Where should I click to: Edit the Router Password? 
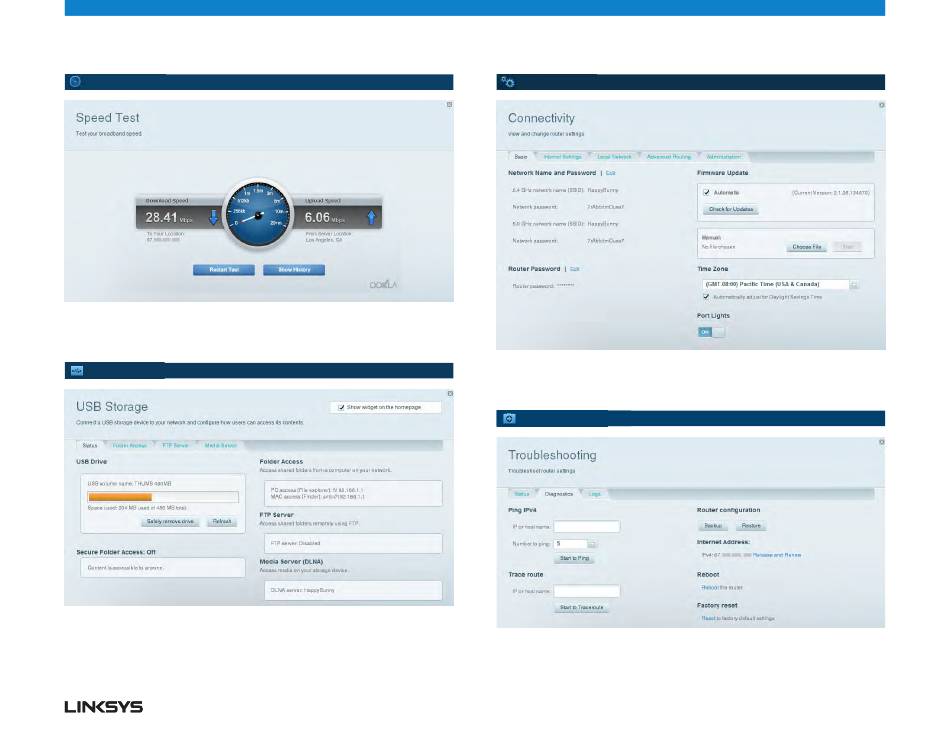click(x=574, y=269)
